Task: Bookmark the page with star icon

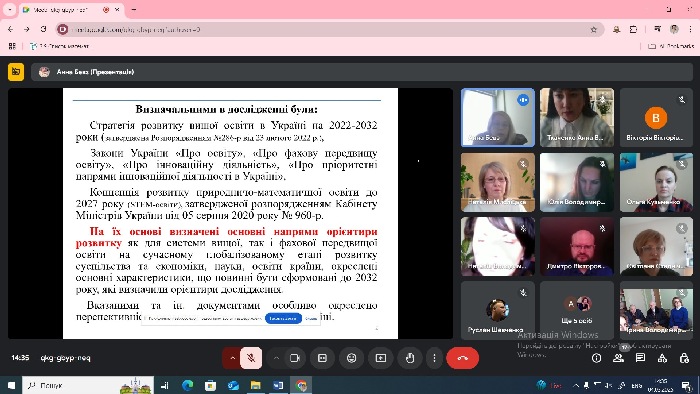Action: pos(593,29)
